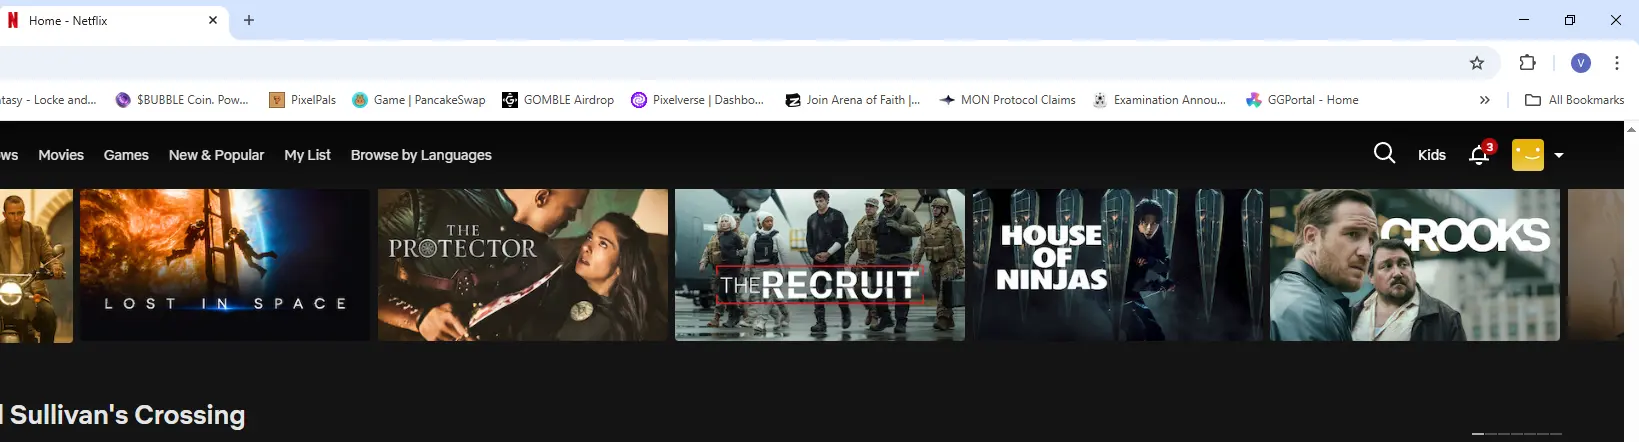Open the Chrome profile V avatar

[x=1581, y=63]
